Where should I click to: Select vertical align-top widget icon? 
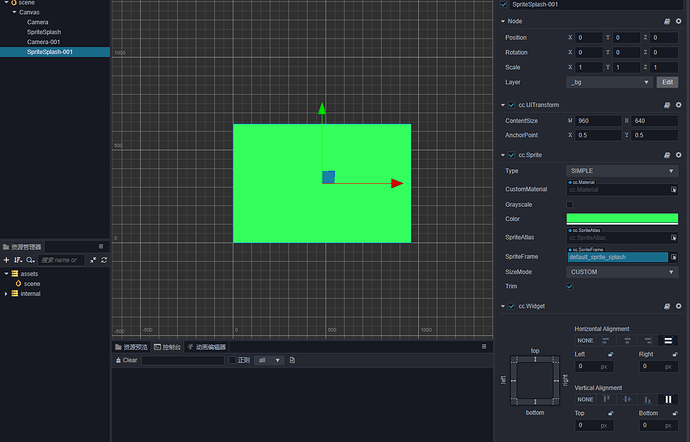pos(606,399)
